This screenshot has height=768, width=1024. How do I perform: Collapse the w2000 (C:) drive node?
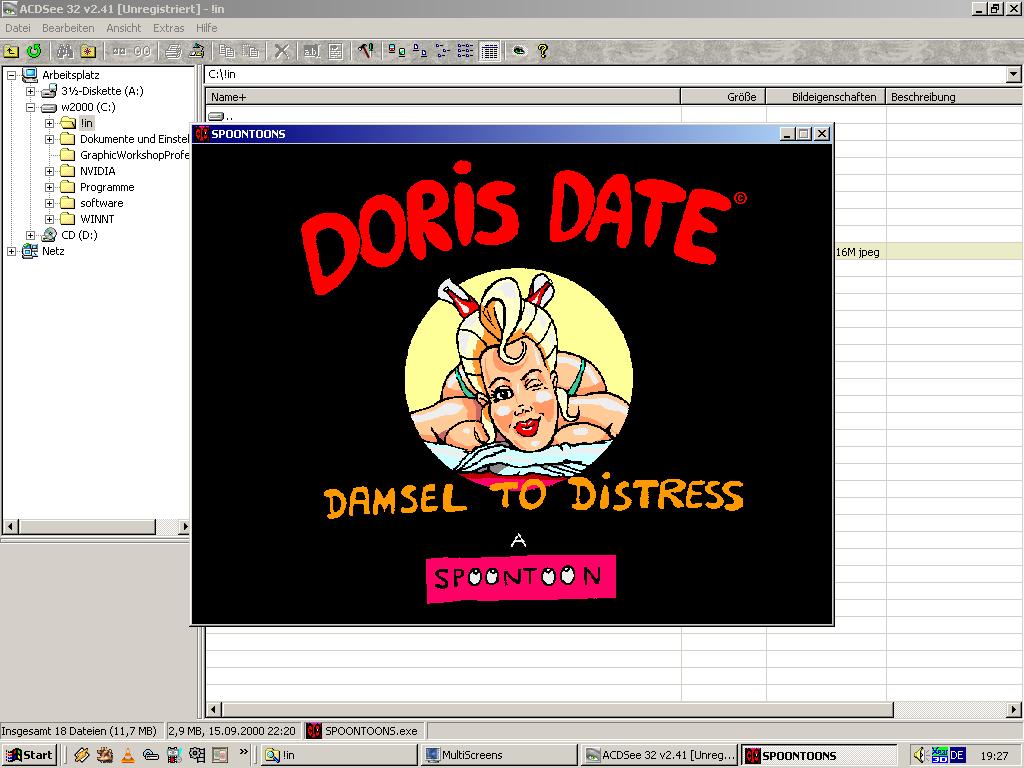click(30, 107)
